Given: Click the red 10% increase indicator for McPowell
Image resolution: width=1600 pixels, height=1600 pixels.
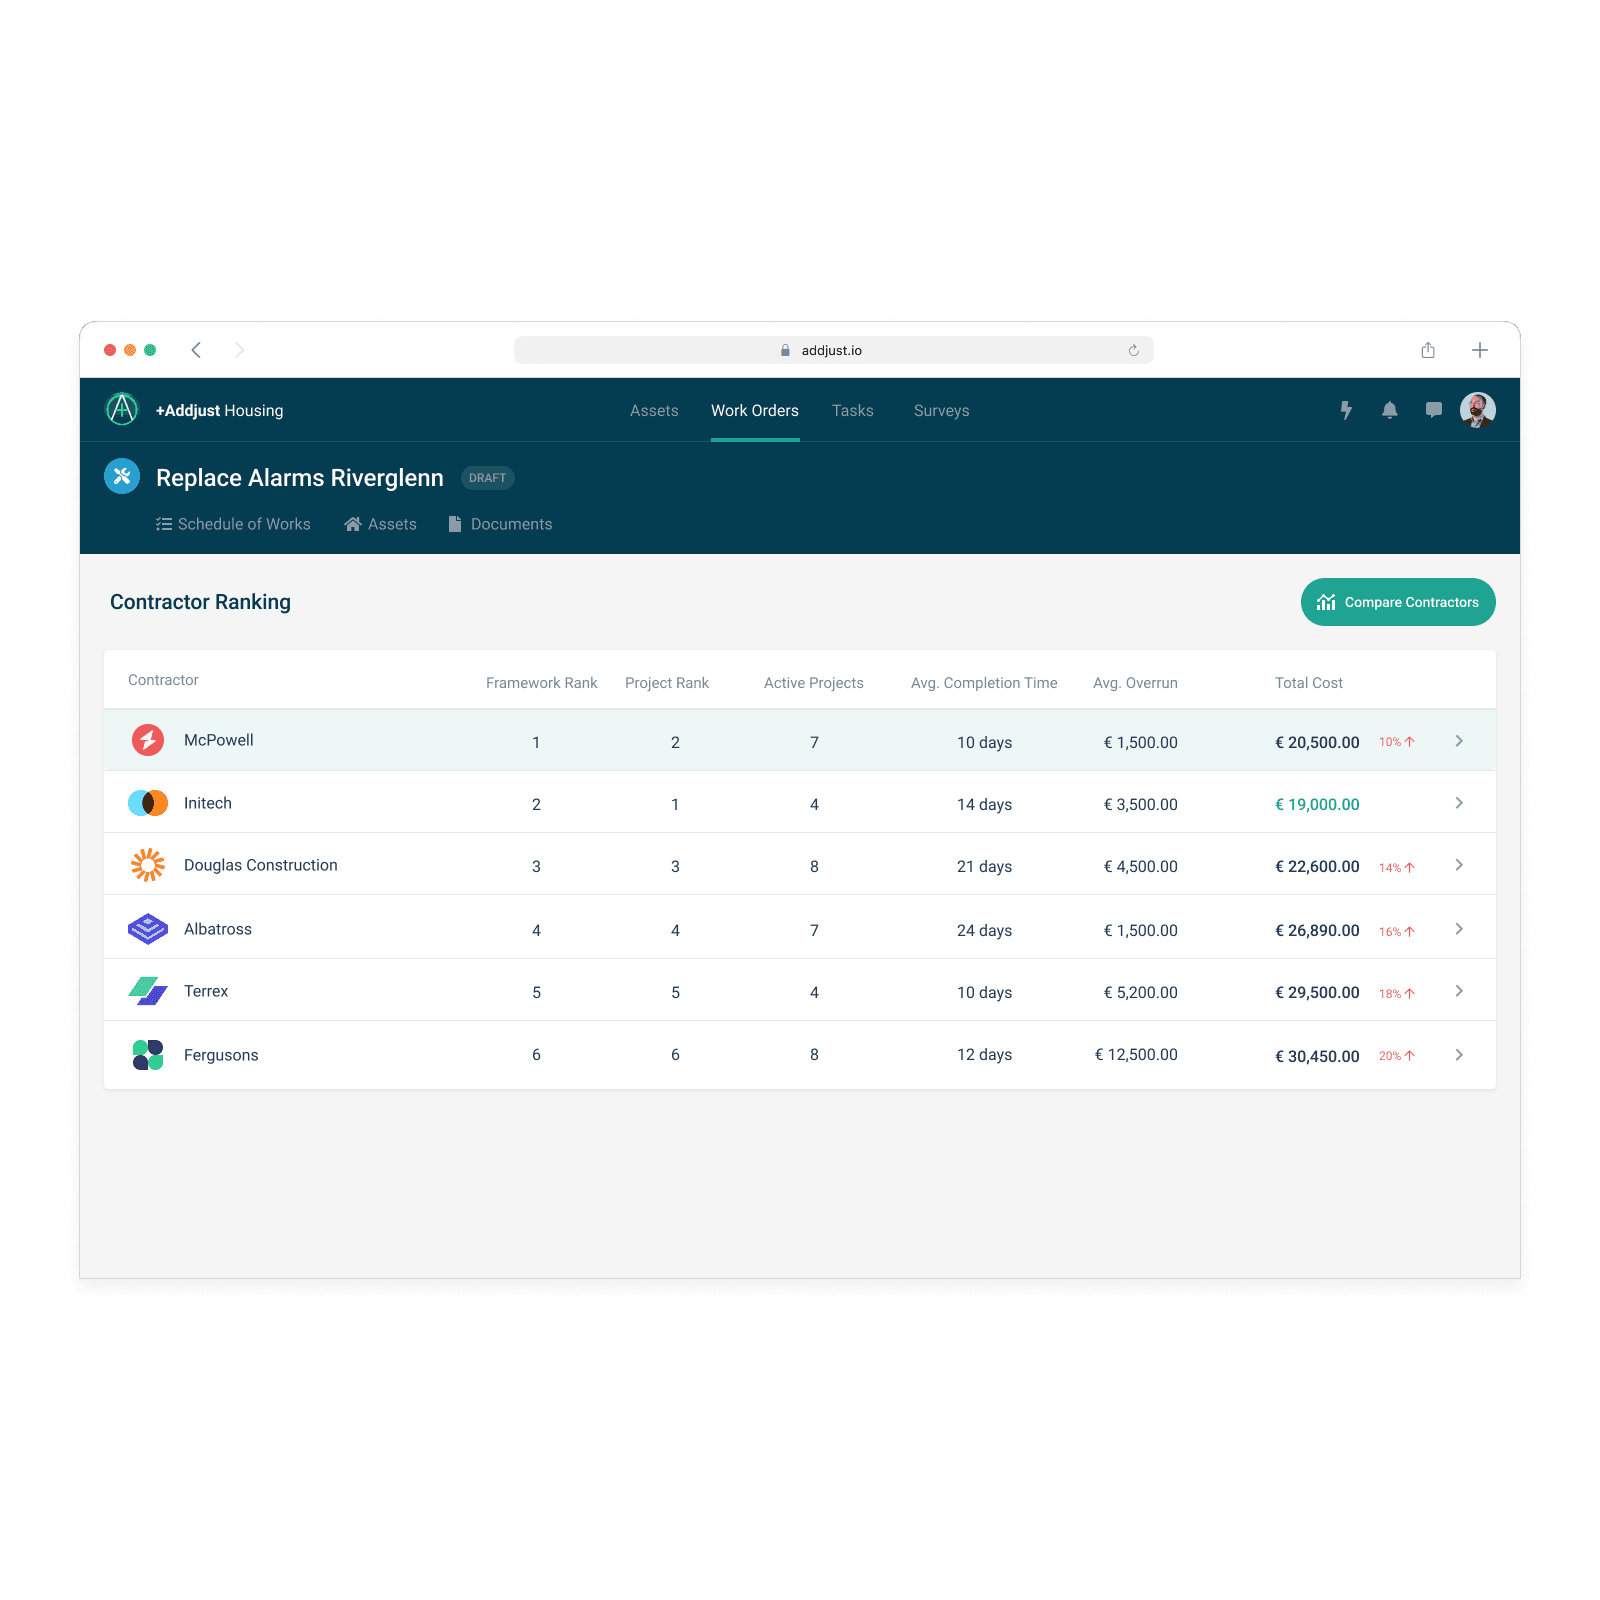Looking at the screenshot, I should (x=1395, y=742).
